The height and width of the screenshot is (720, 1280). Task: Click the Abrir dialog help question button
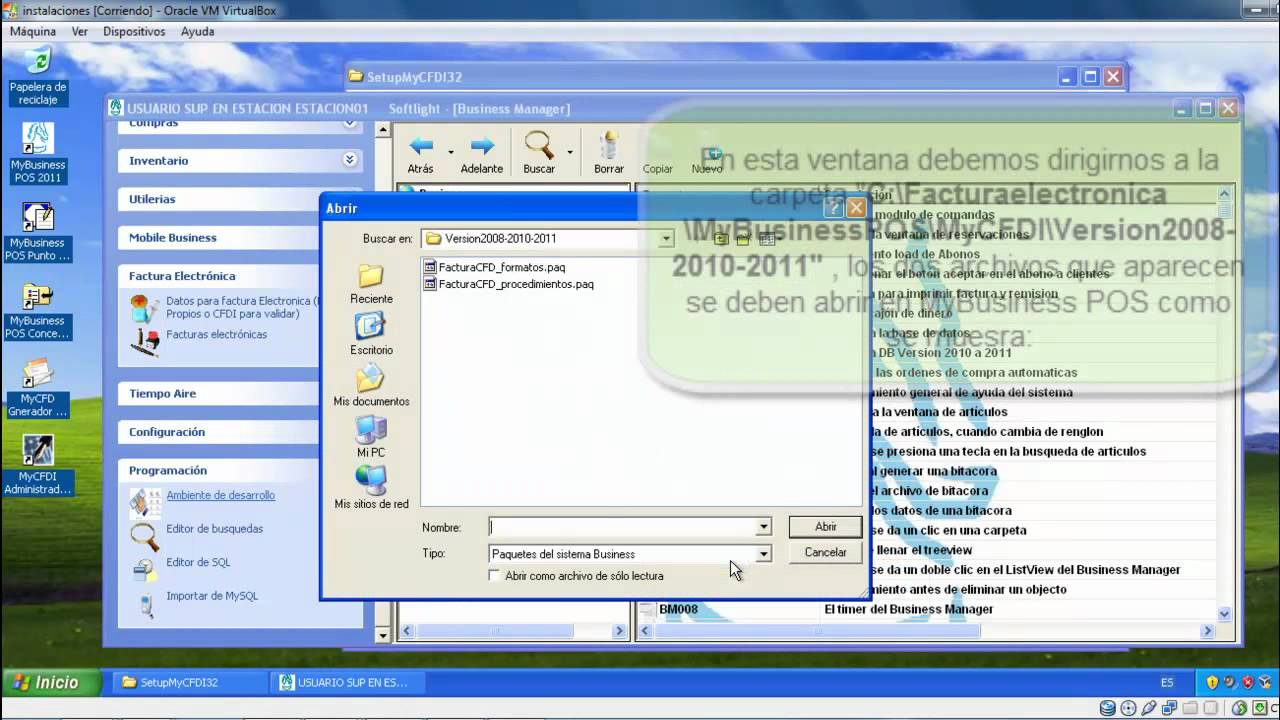(x=834, y=208)
